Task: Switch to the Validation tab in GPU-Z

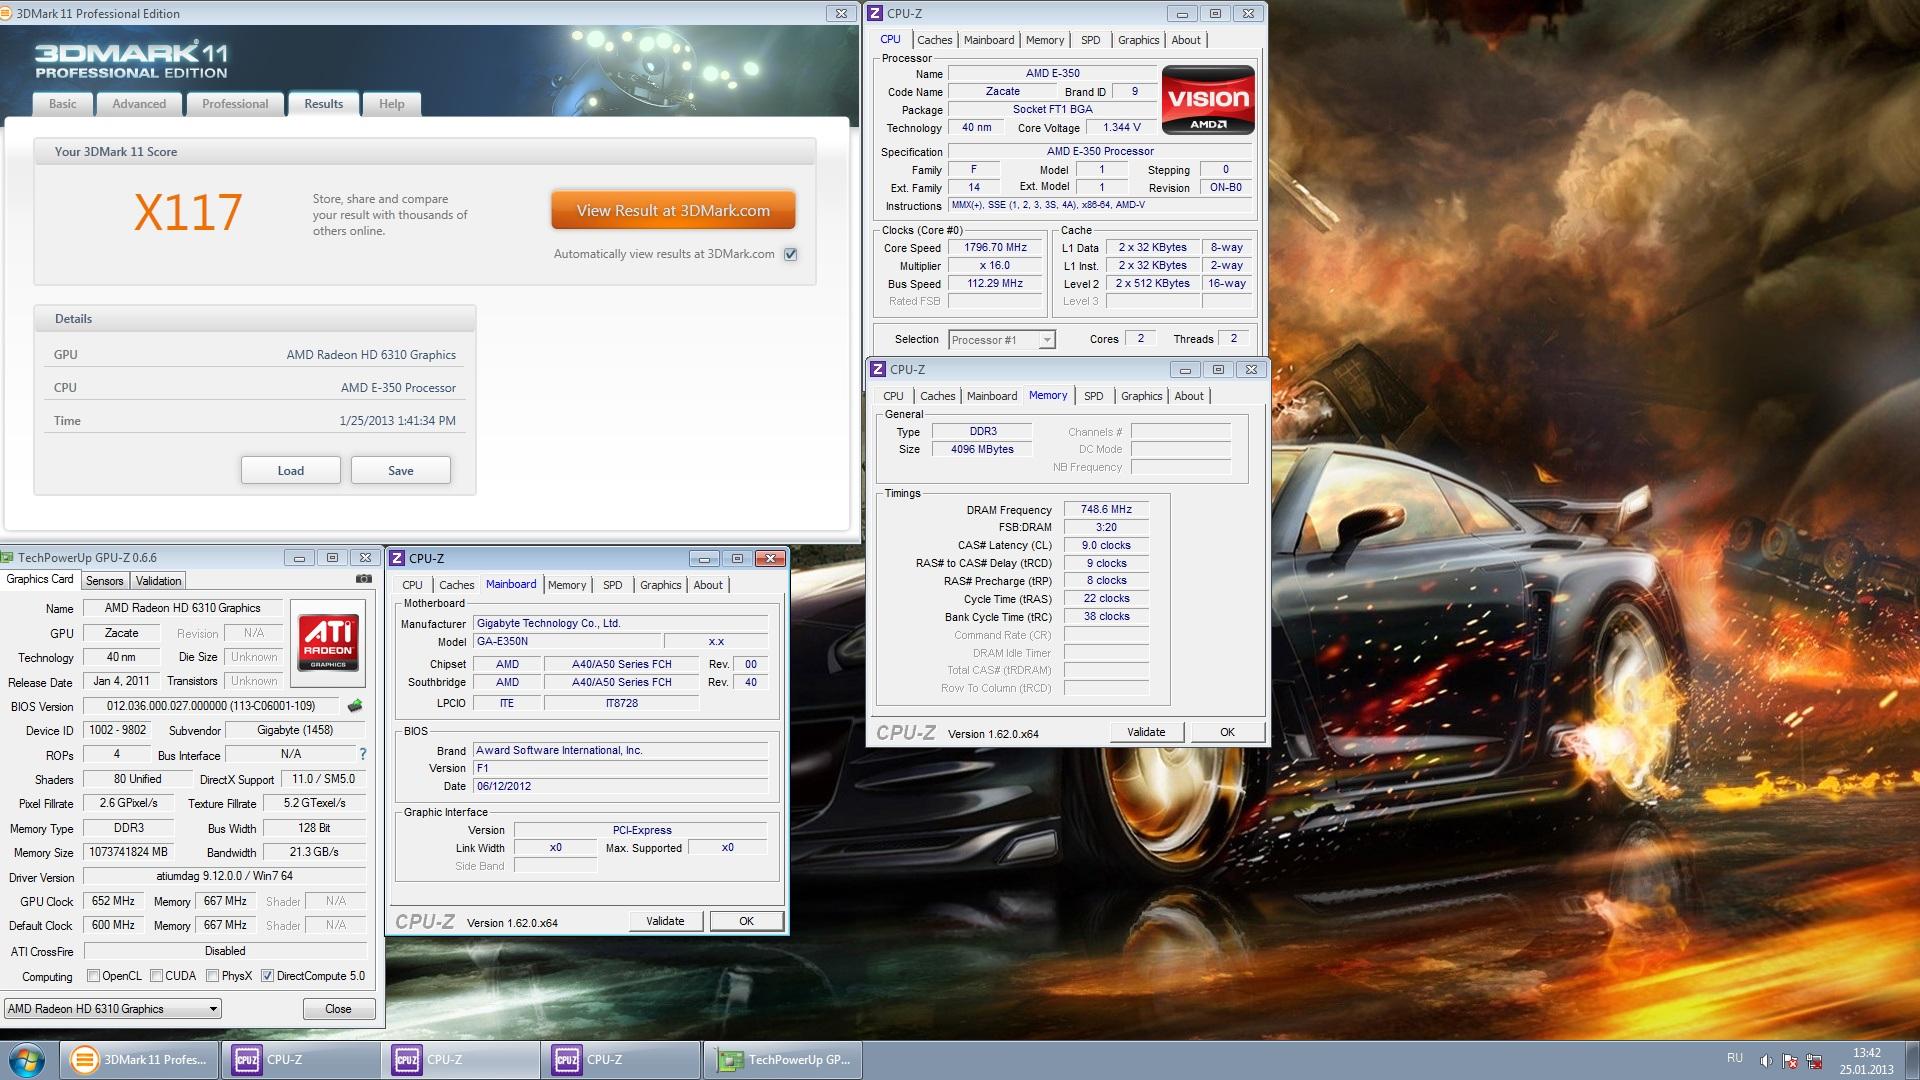Action: point(158,581)
